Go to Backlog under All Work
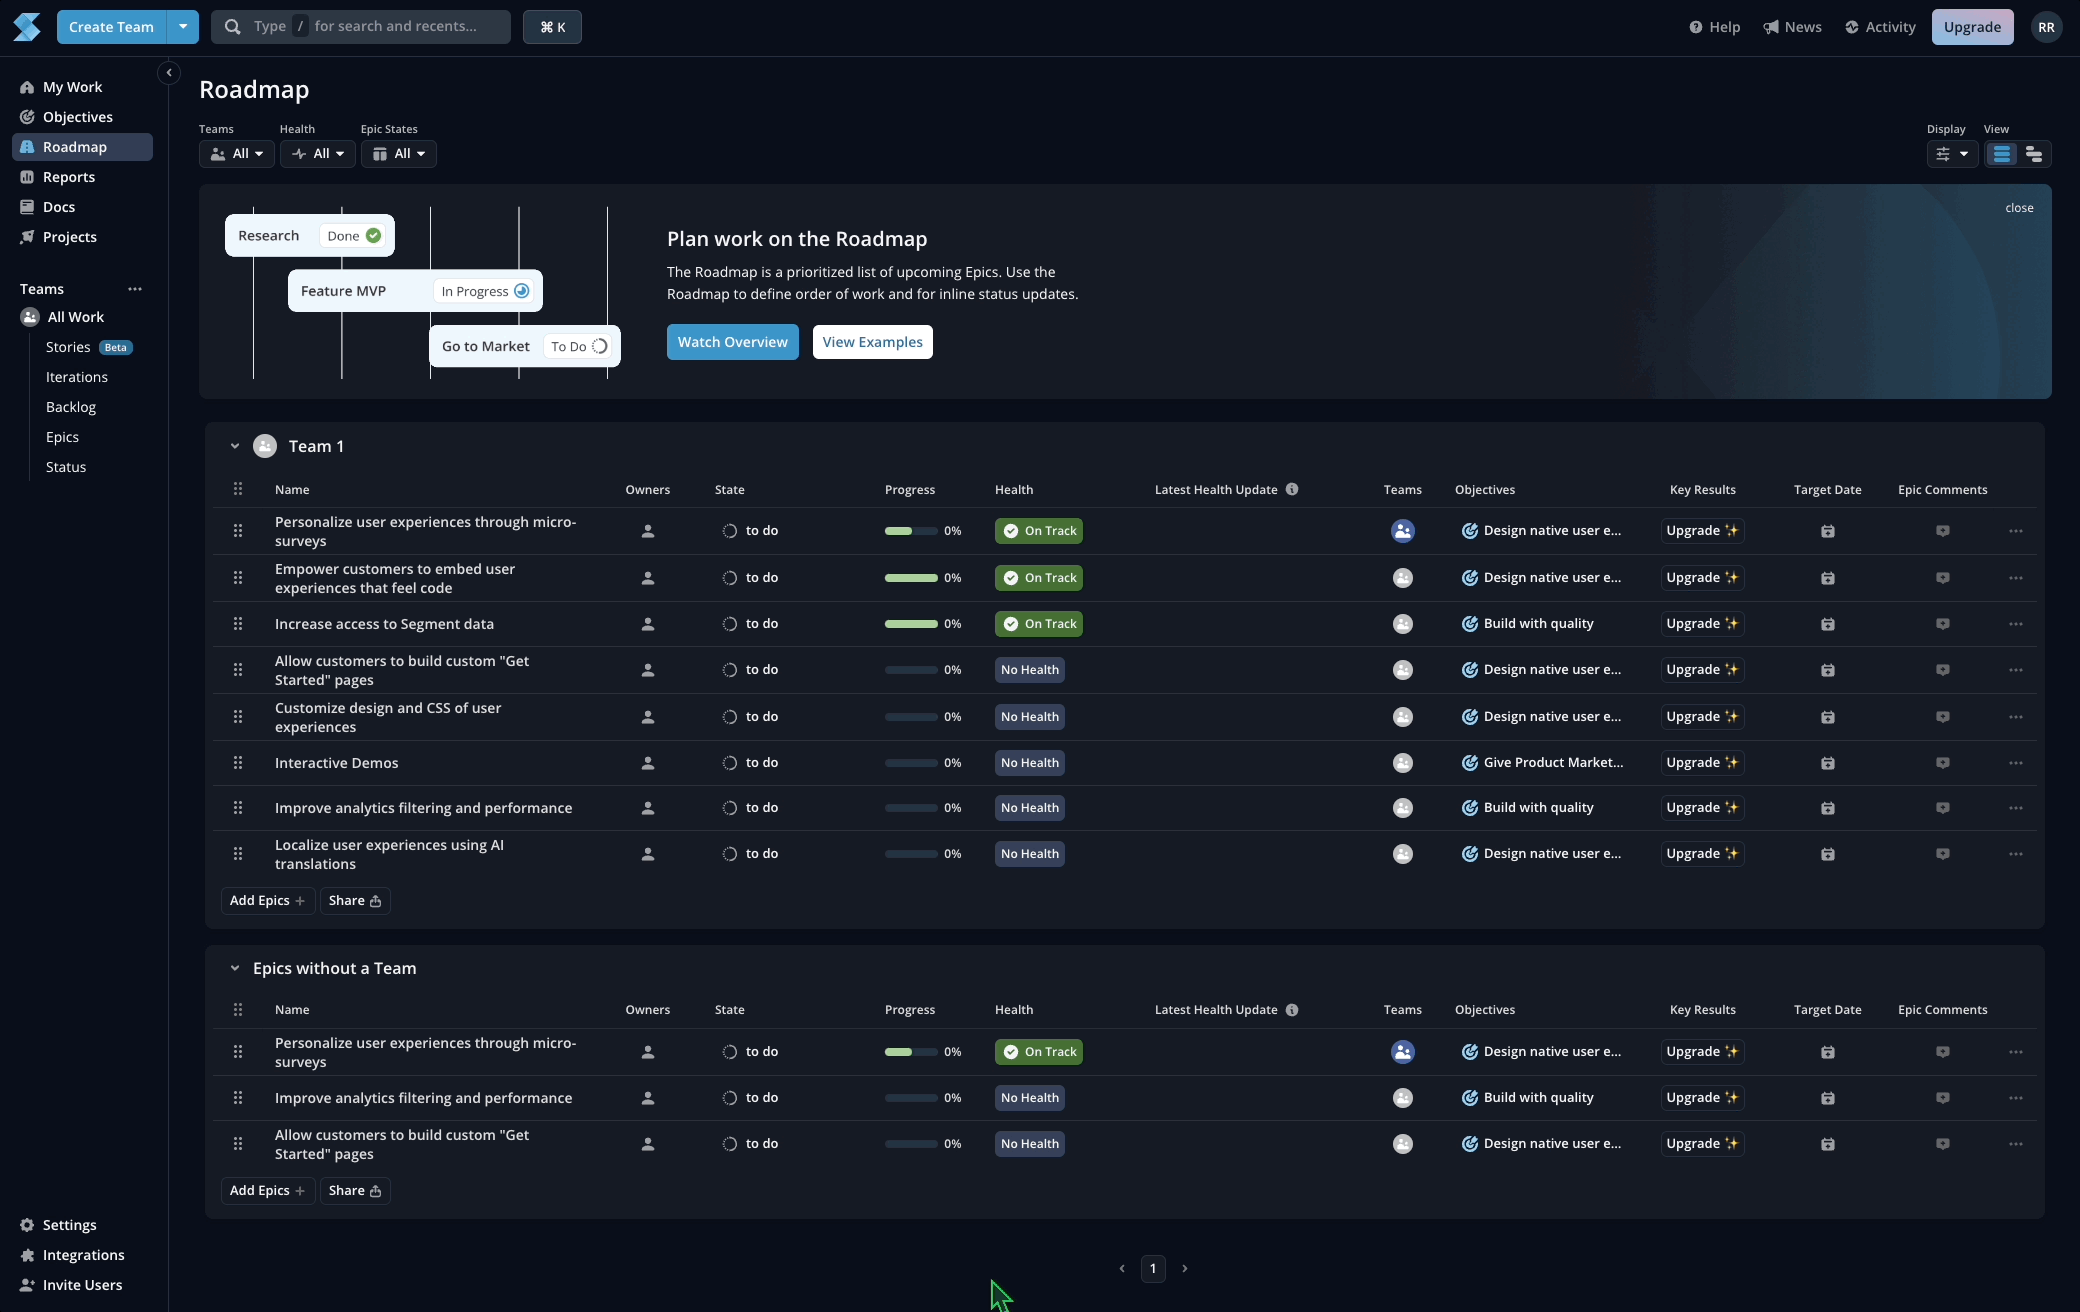 coord(71,407)
